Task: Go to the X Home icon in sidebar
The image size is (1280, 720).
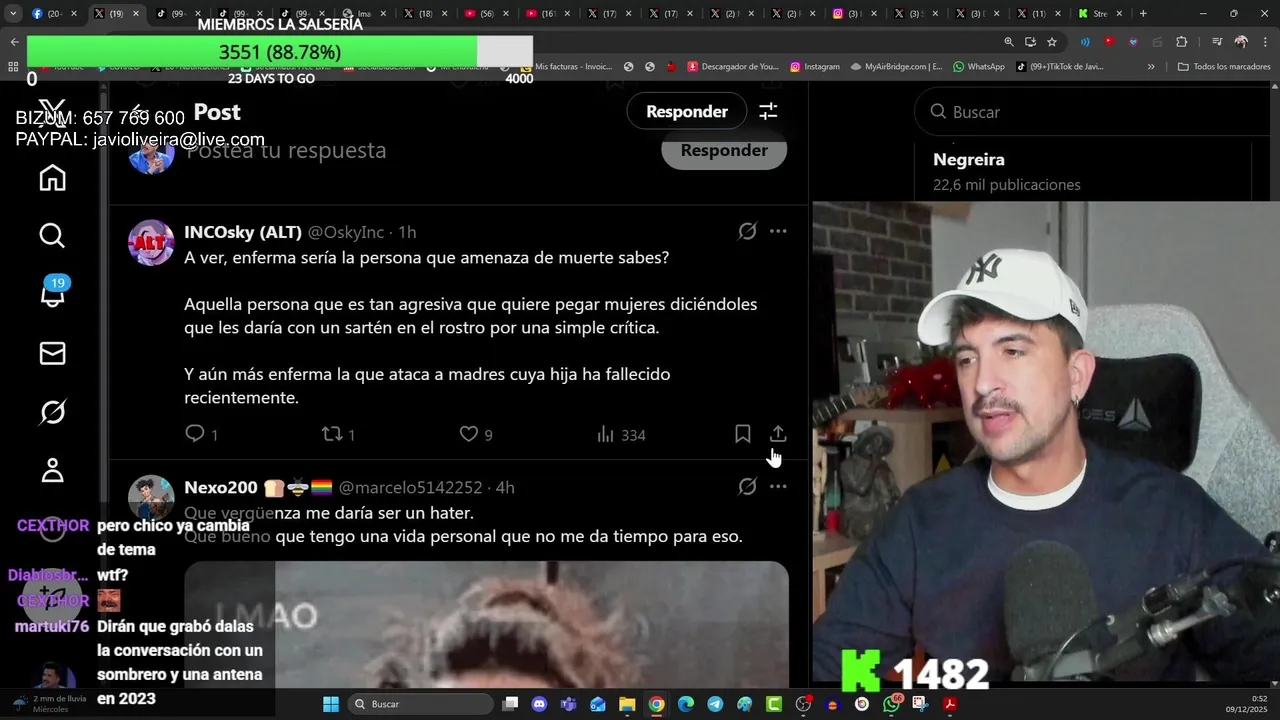Action: (52, 178)
